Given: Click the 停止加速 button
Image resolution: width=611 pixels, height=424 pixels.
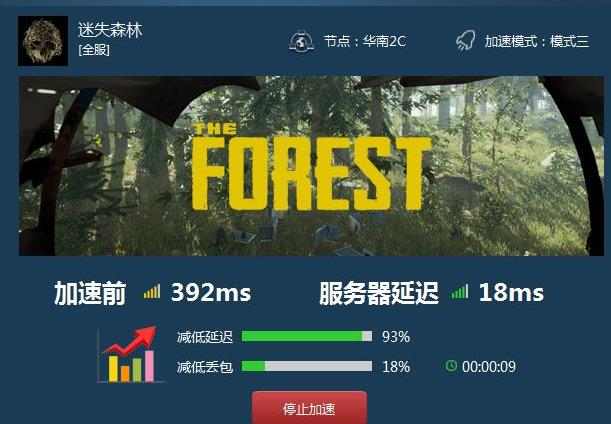Looking at the screenshot, I should click(309, 408).
